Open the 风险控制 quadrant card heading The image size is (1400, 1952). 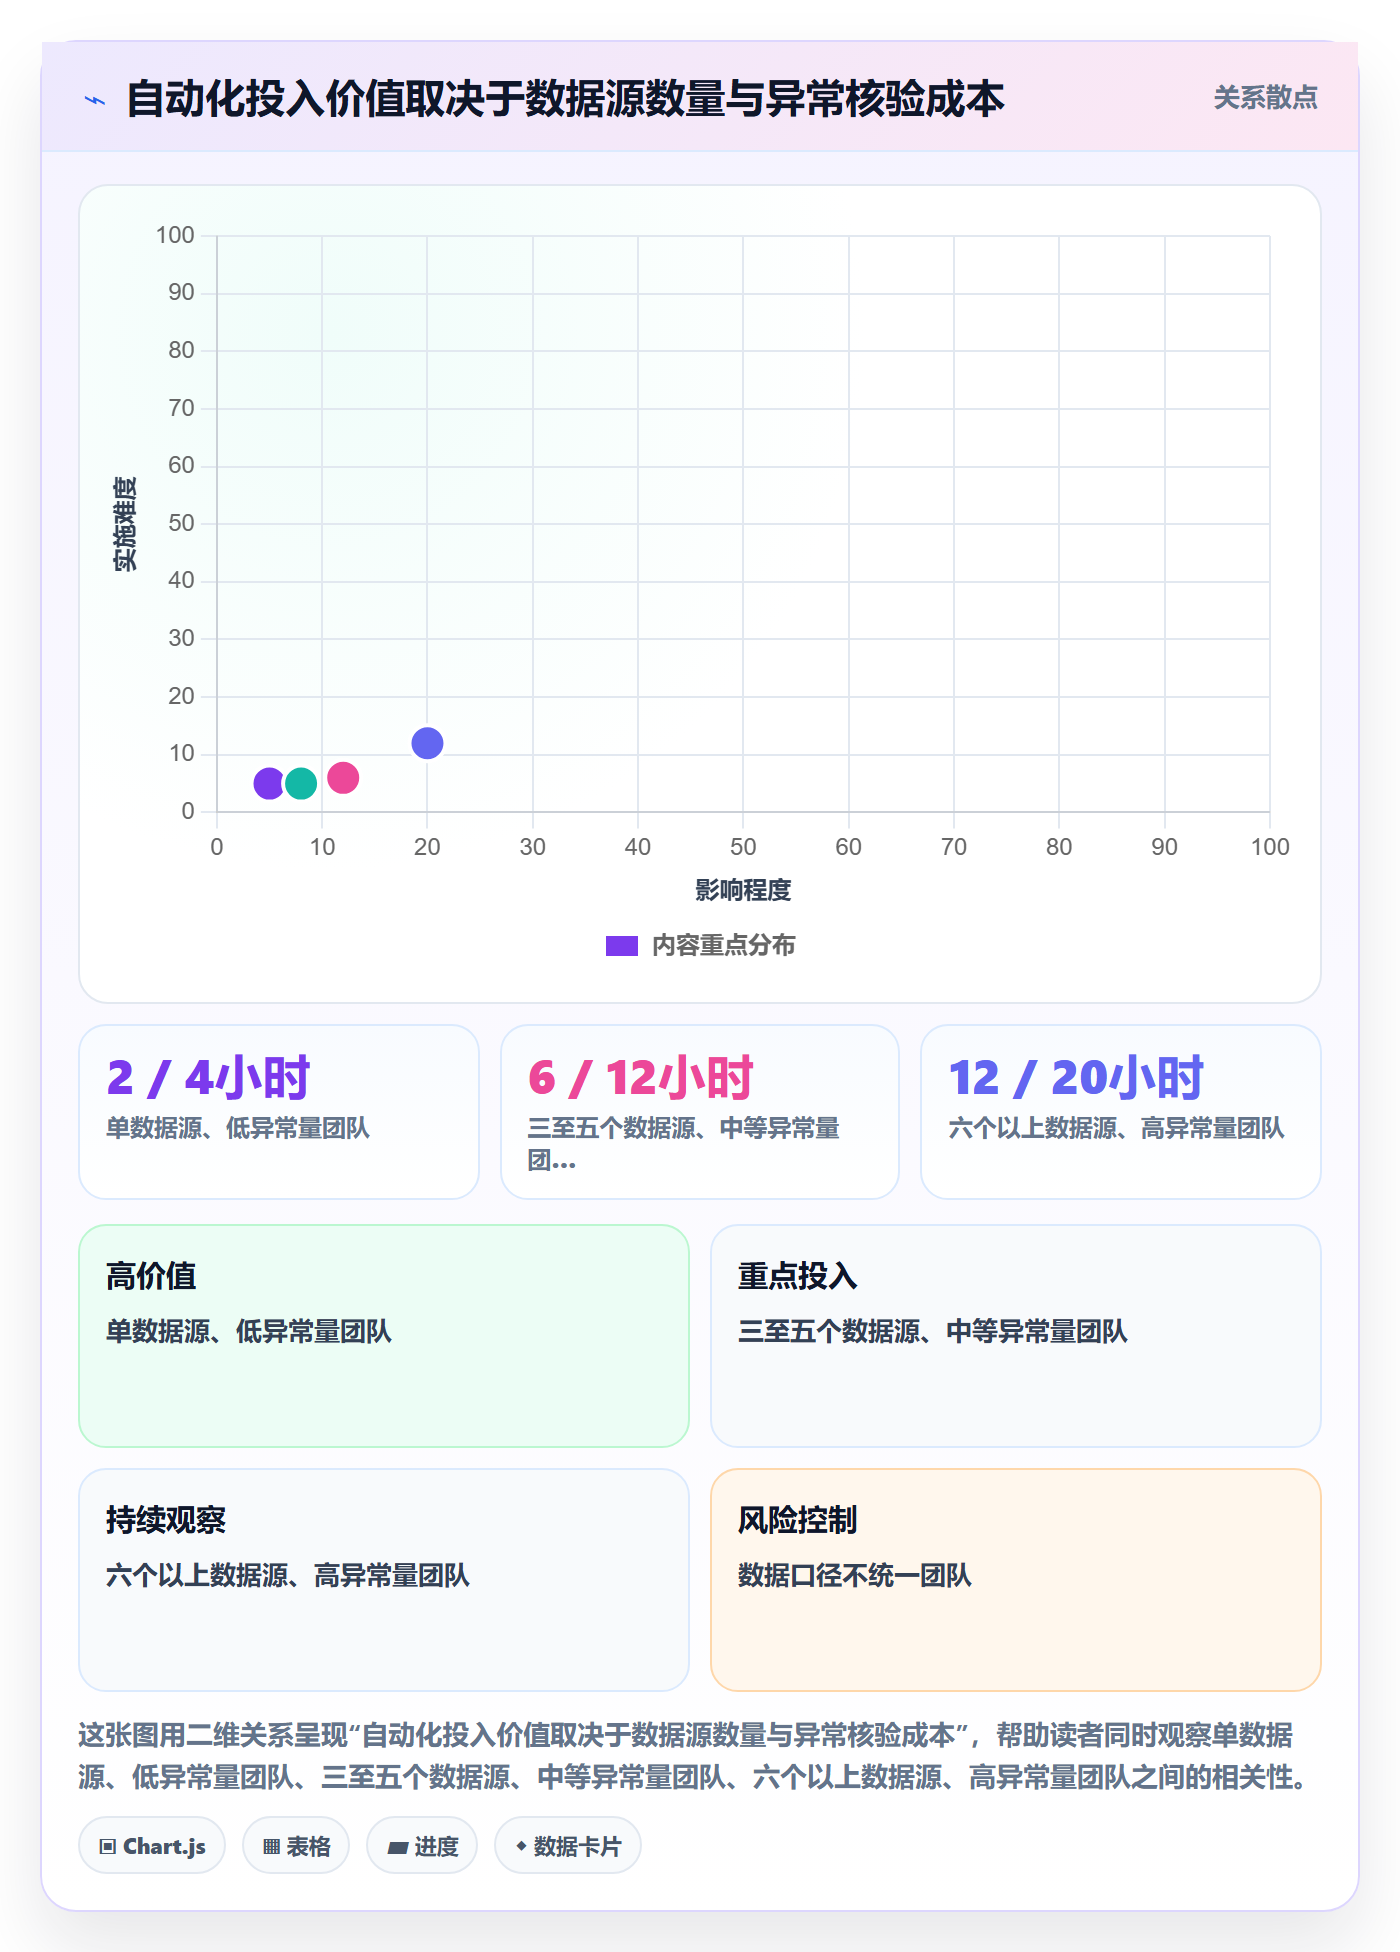[x=797, y=1521]
